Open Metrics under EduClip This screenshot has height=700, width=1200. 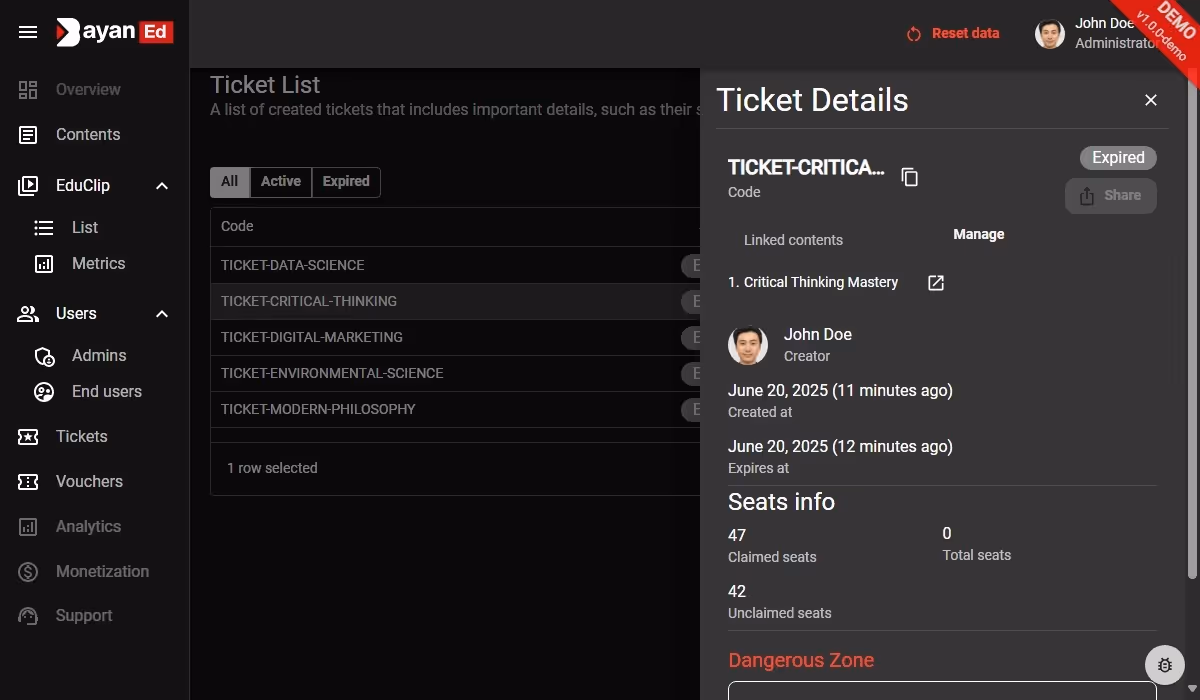(98, 263)
